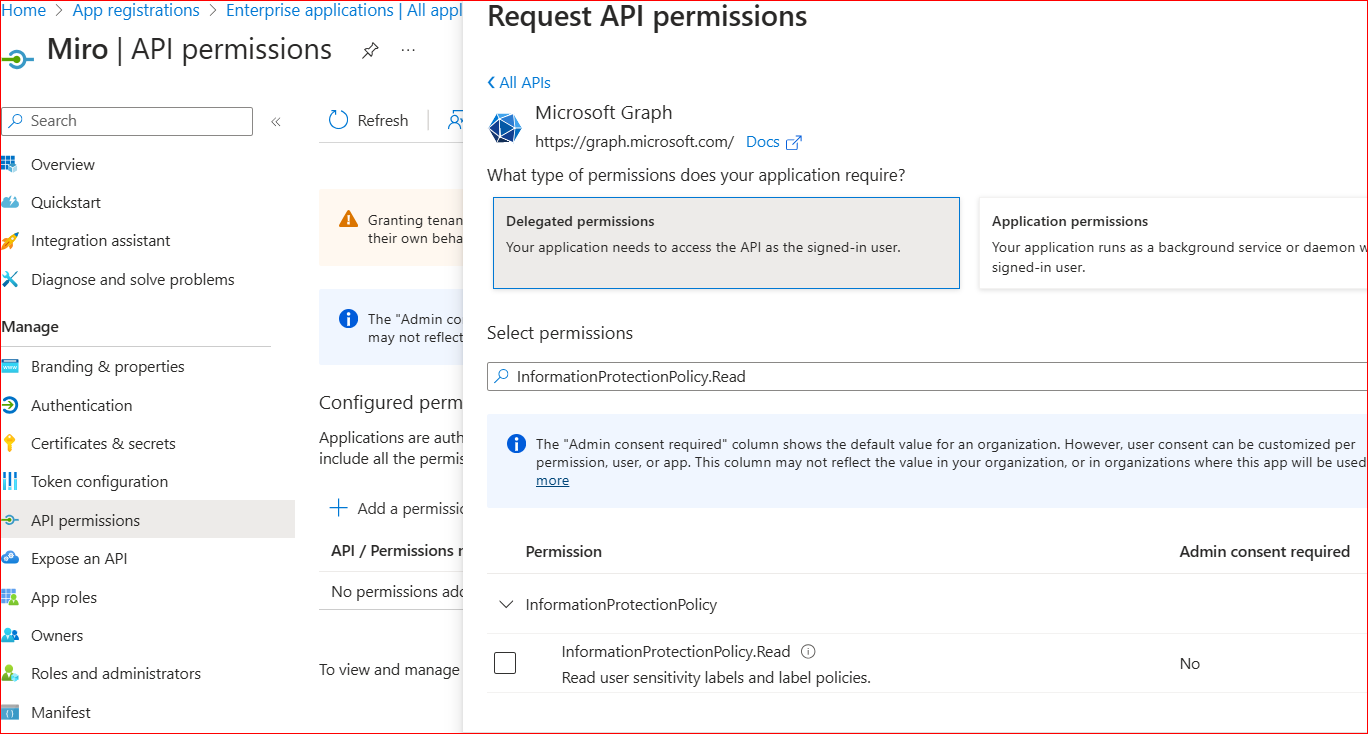
Task: Click the Expose an API cloud icon
Action: (10, 558)
